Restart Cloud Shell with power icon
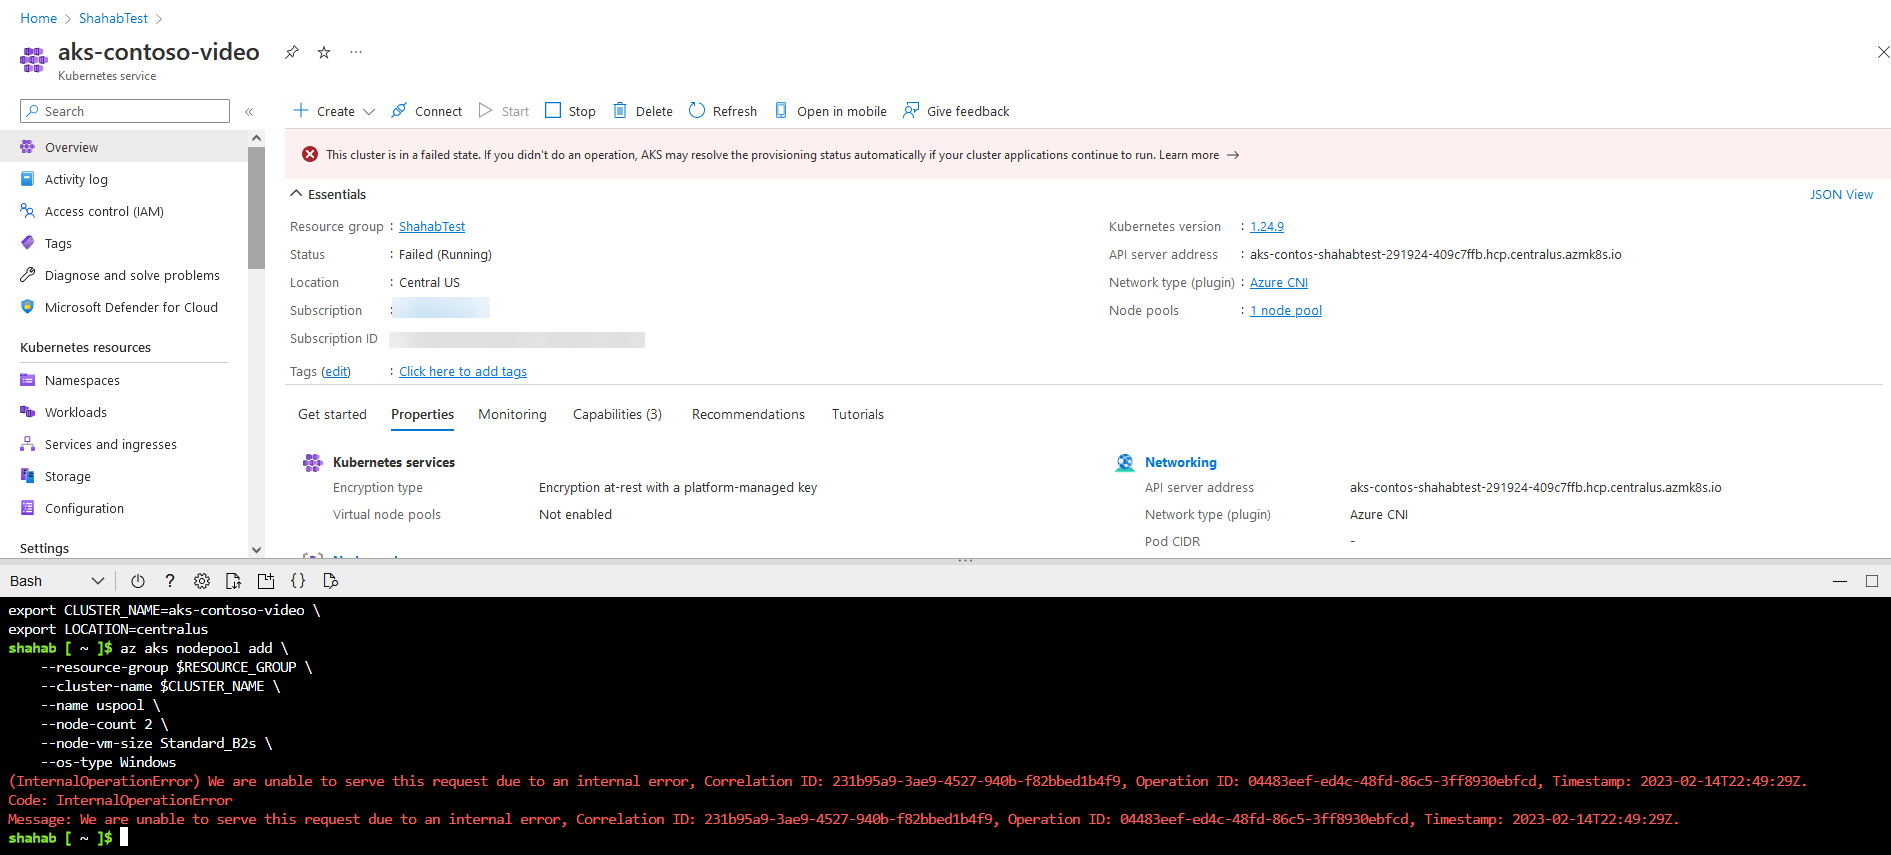1891x855 pixels. [138, 581]
